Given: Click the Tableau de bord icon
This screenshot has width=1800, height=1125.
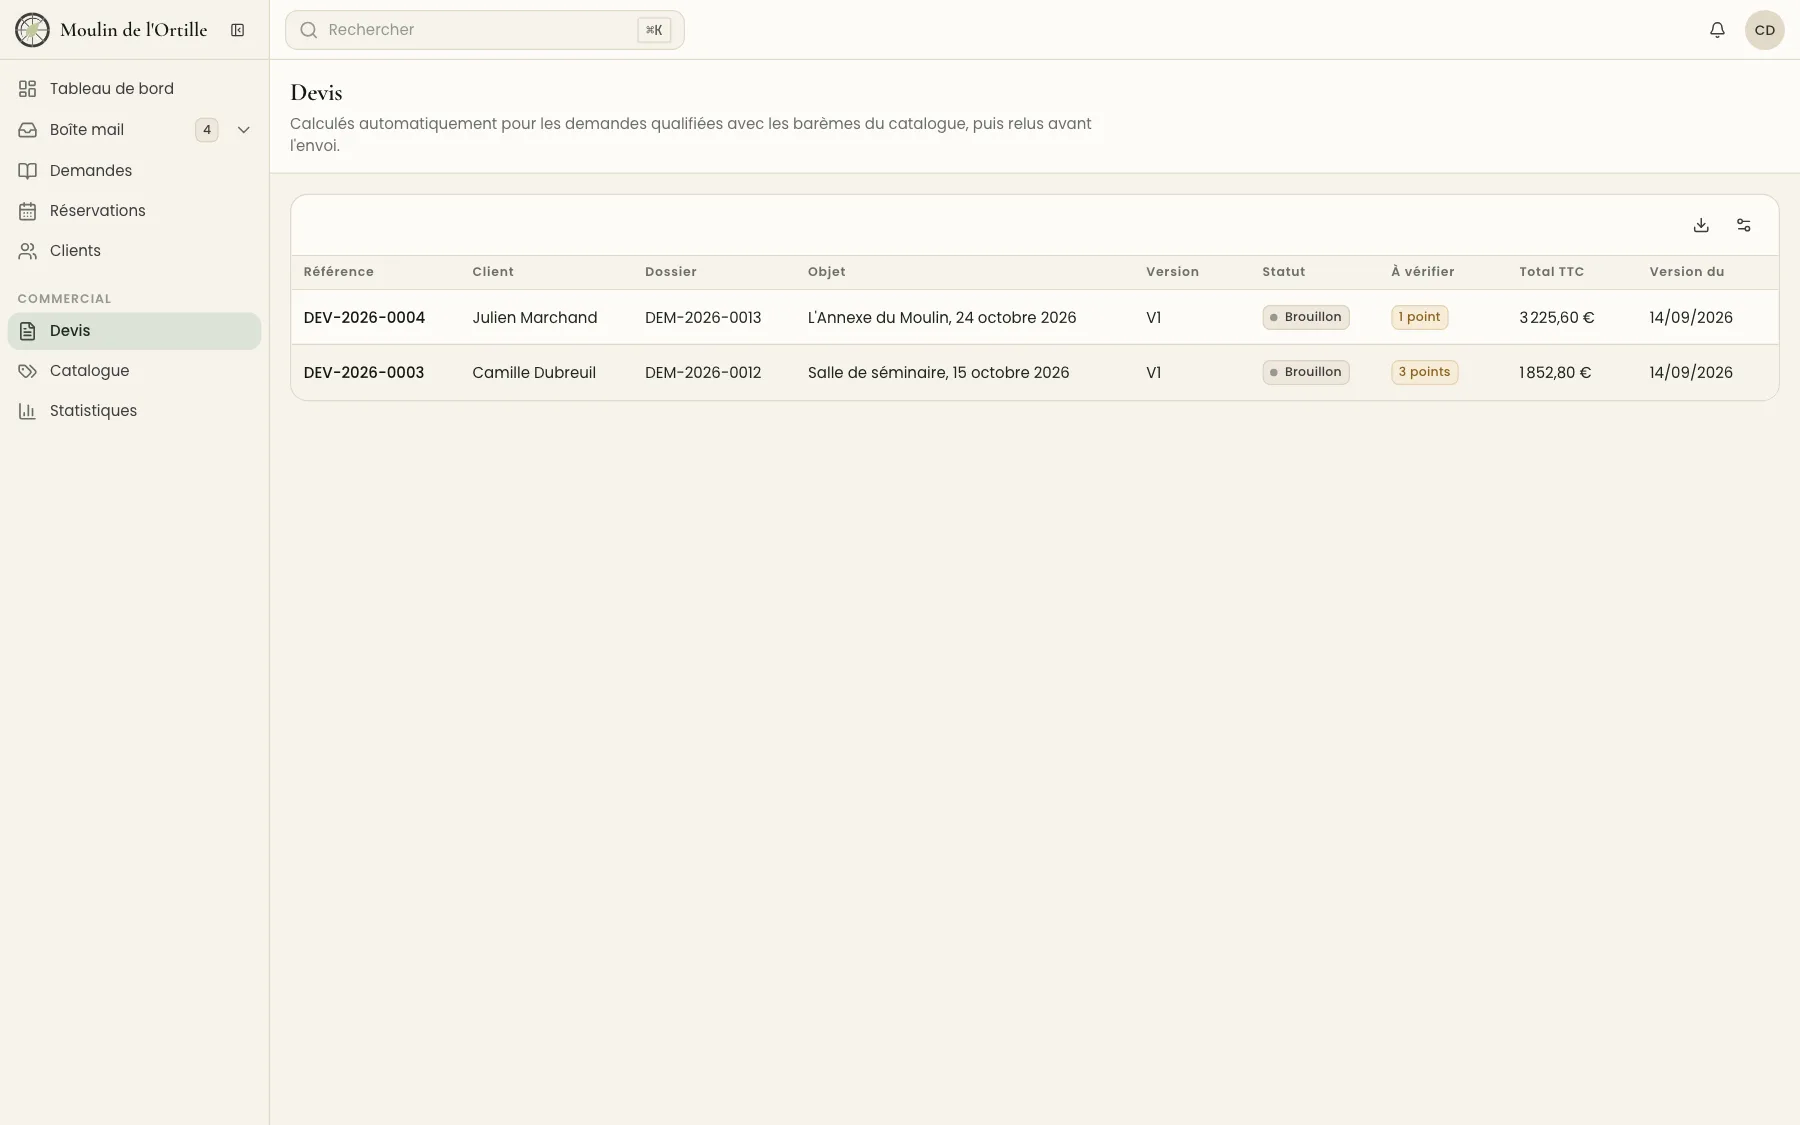Looking at the screenshot, I should point(28,89).
